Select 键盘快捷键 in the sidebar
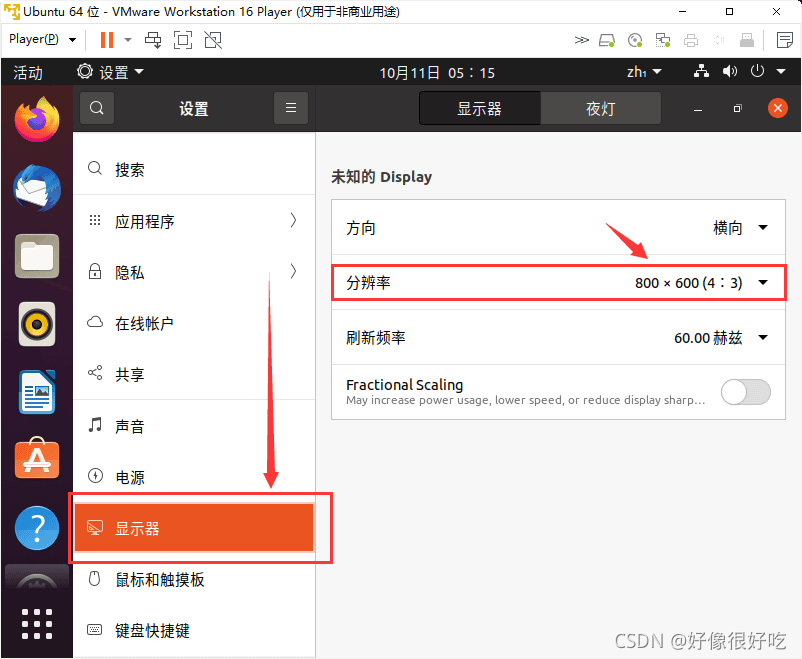Viewport: 802px width, 659px height. 194,630
